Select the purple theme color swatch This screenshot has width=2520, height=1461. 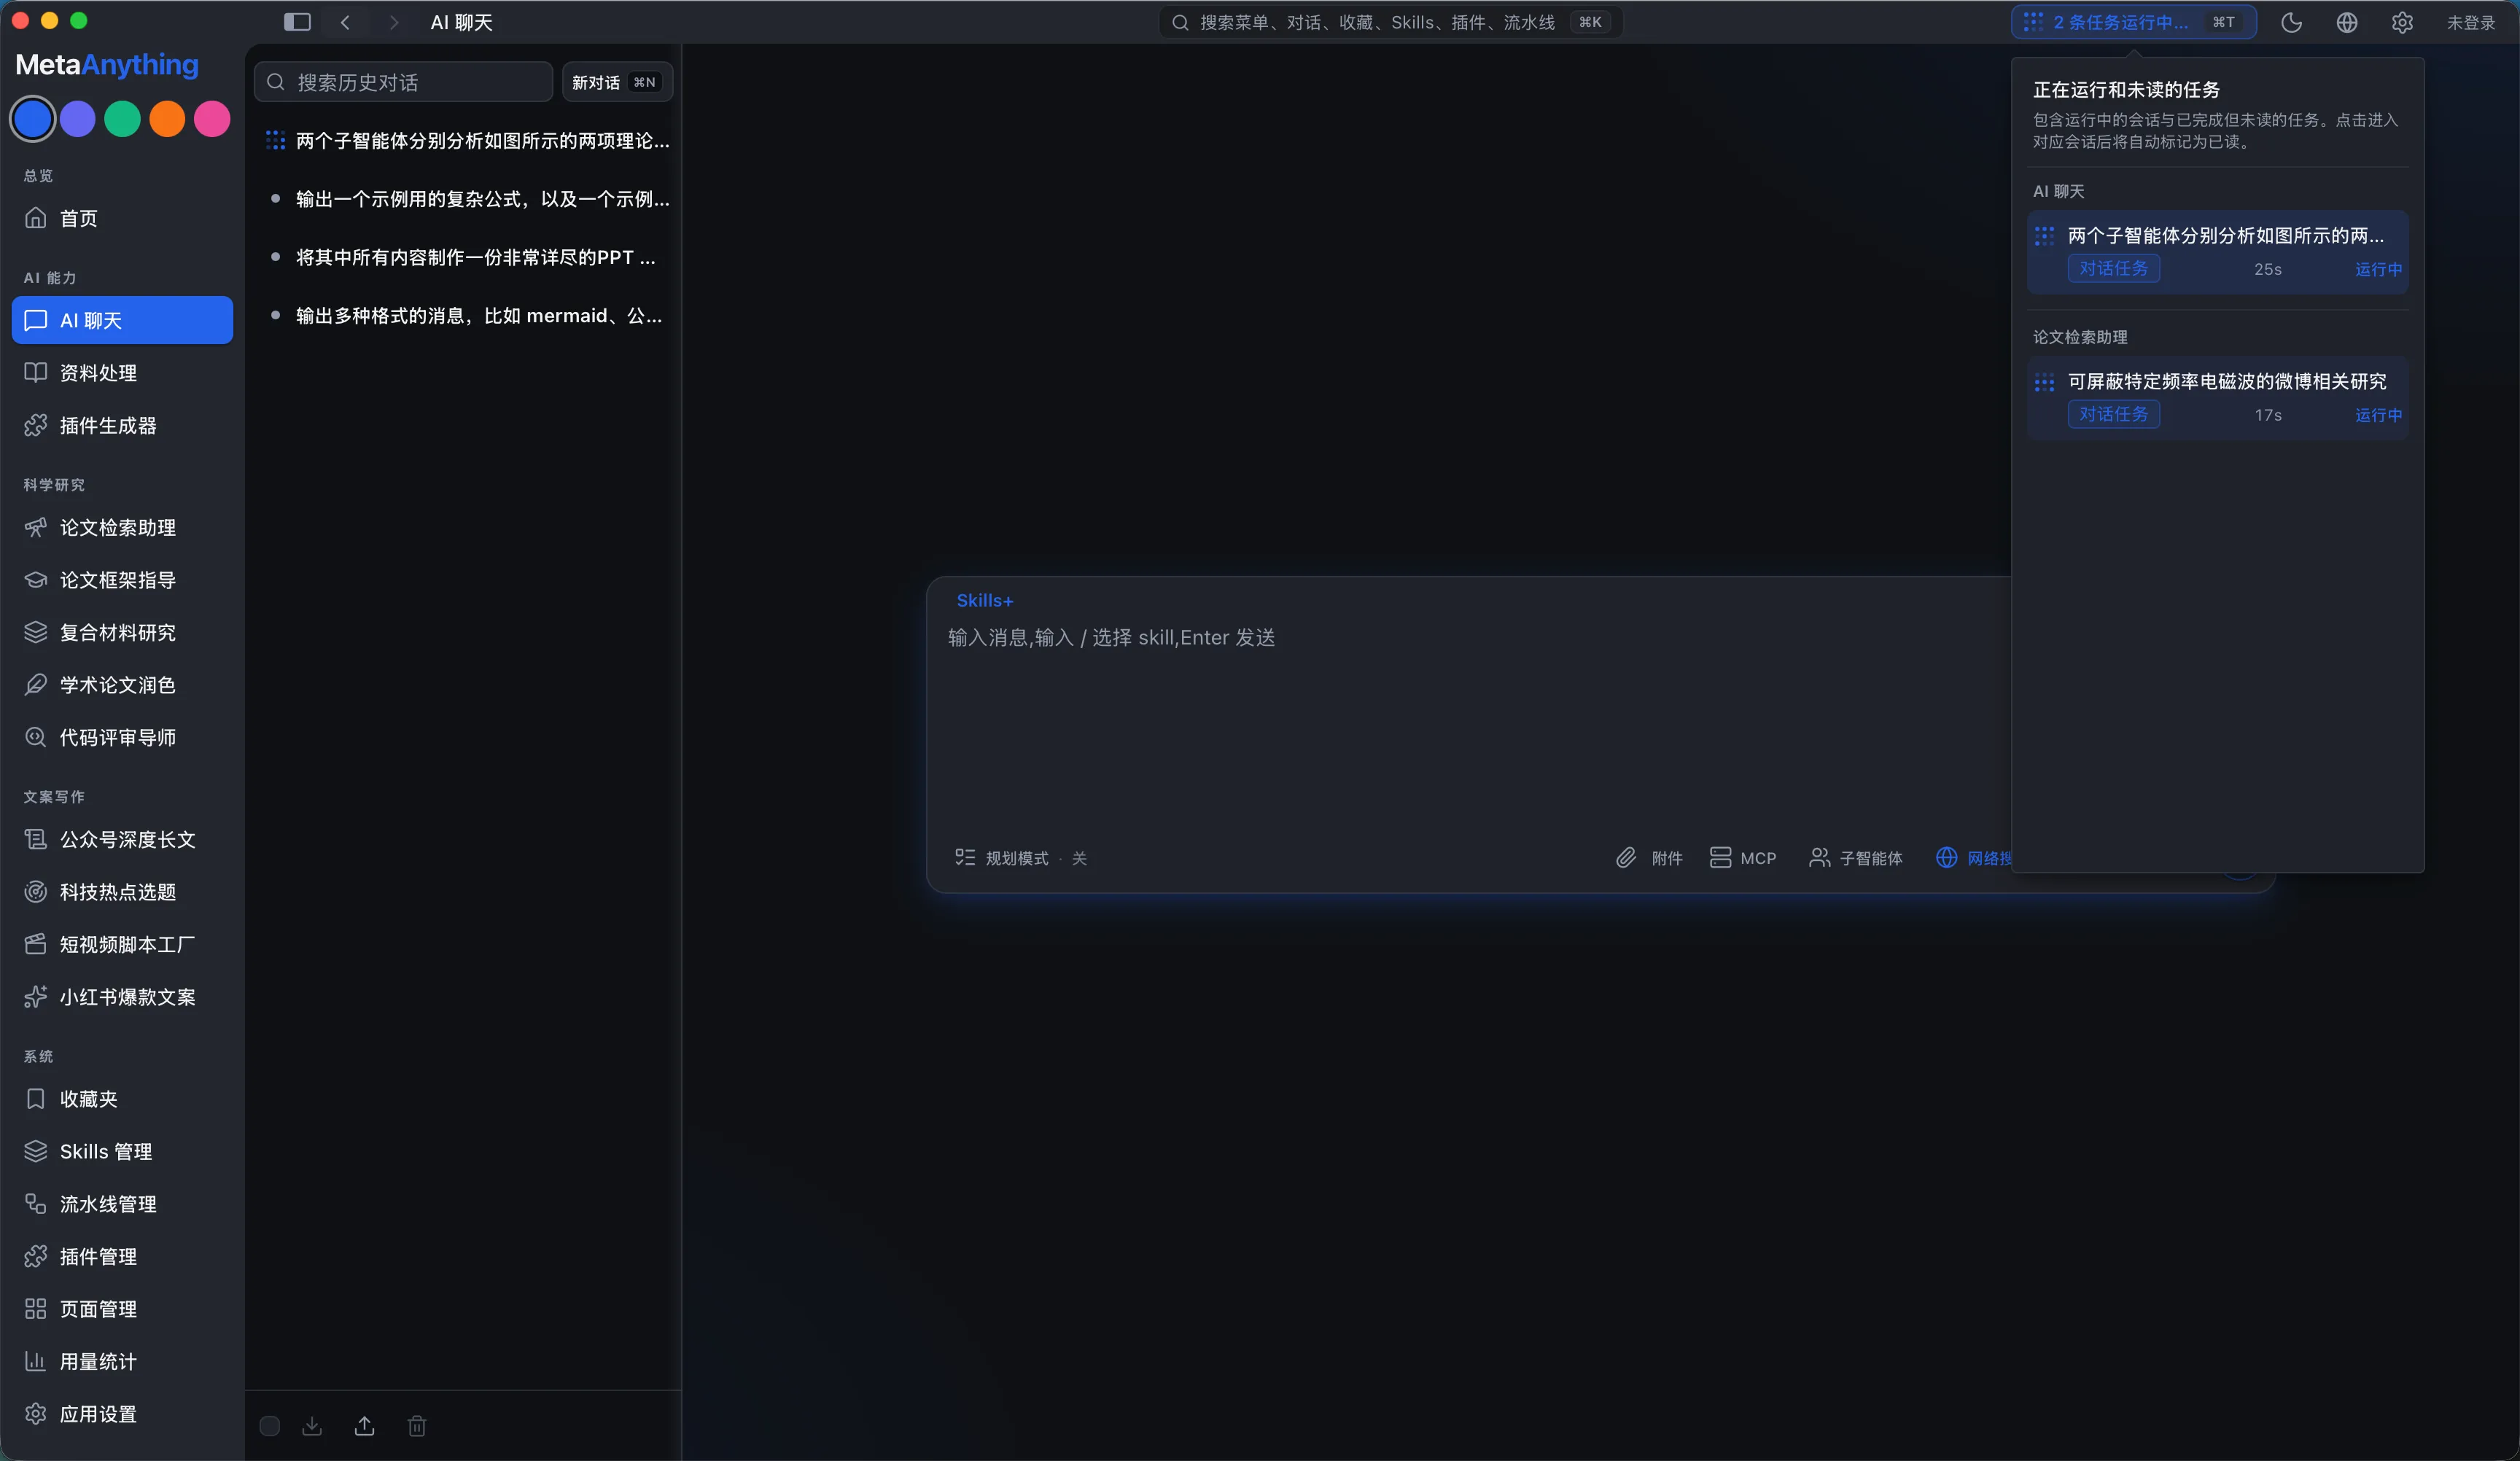click(x=78, y=119)
